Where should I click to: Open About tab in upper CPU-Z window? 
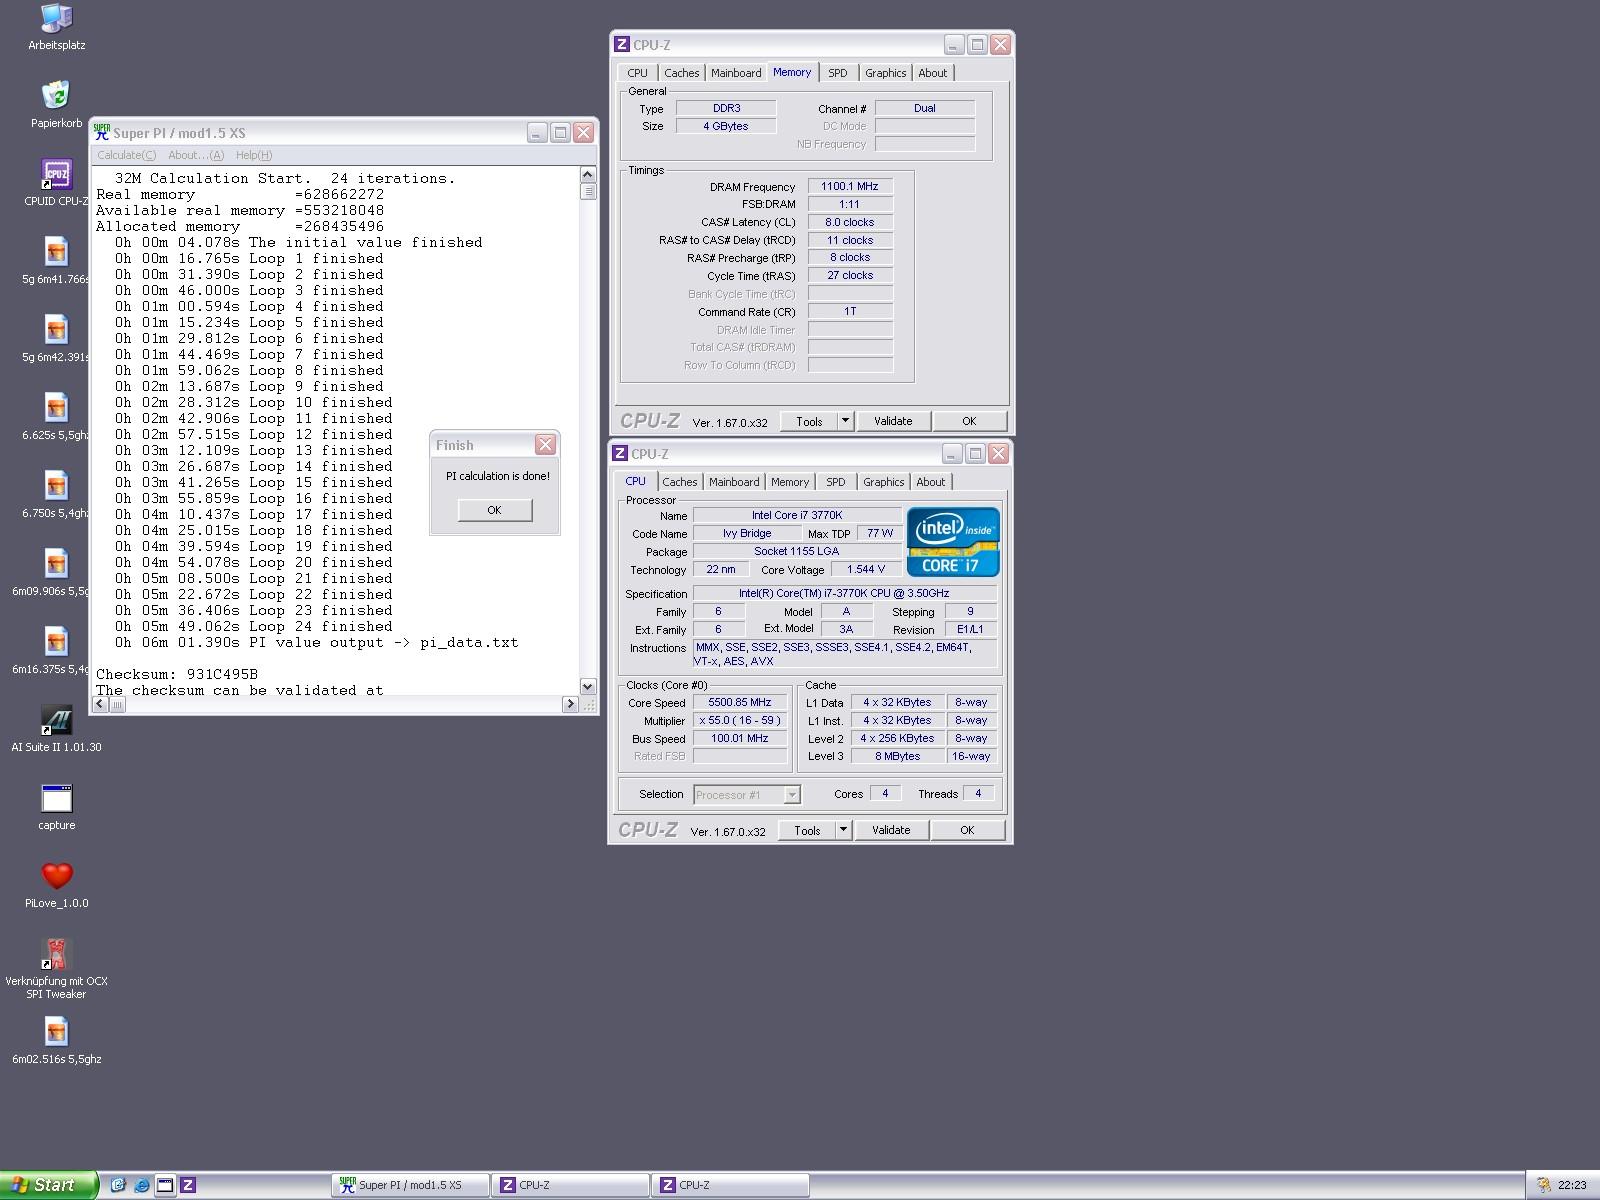pos(933,73)
